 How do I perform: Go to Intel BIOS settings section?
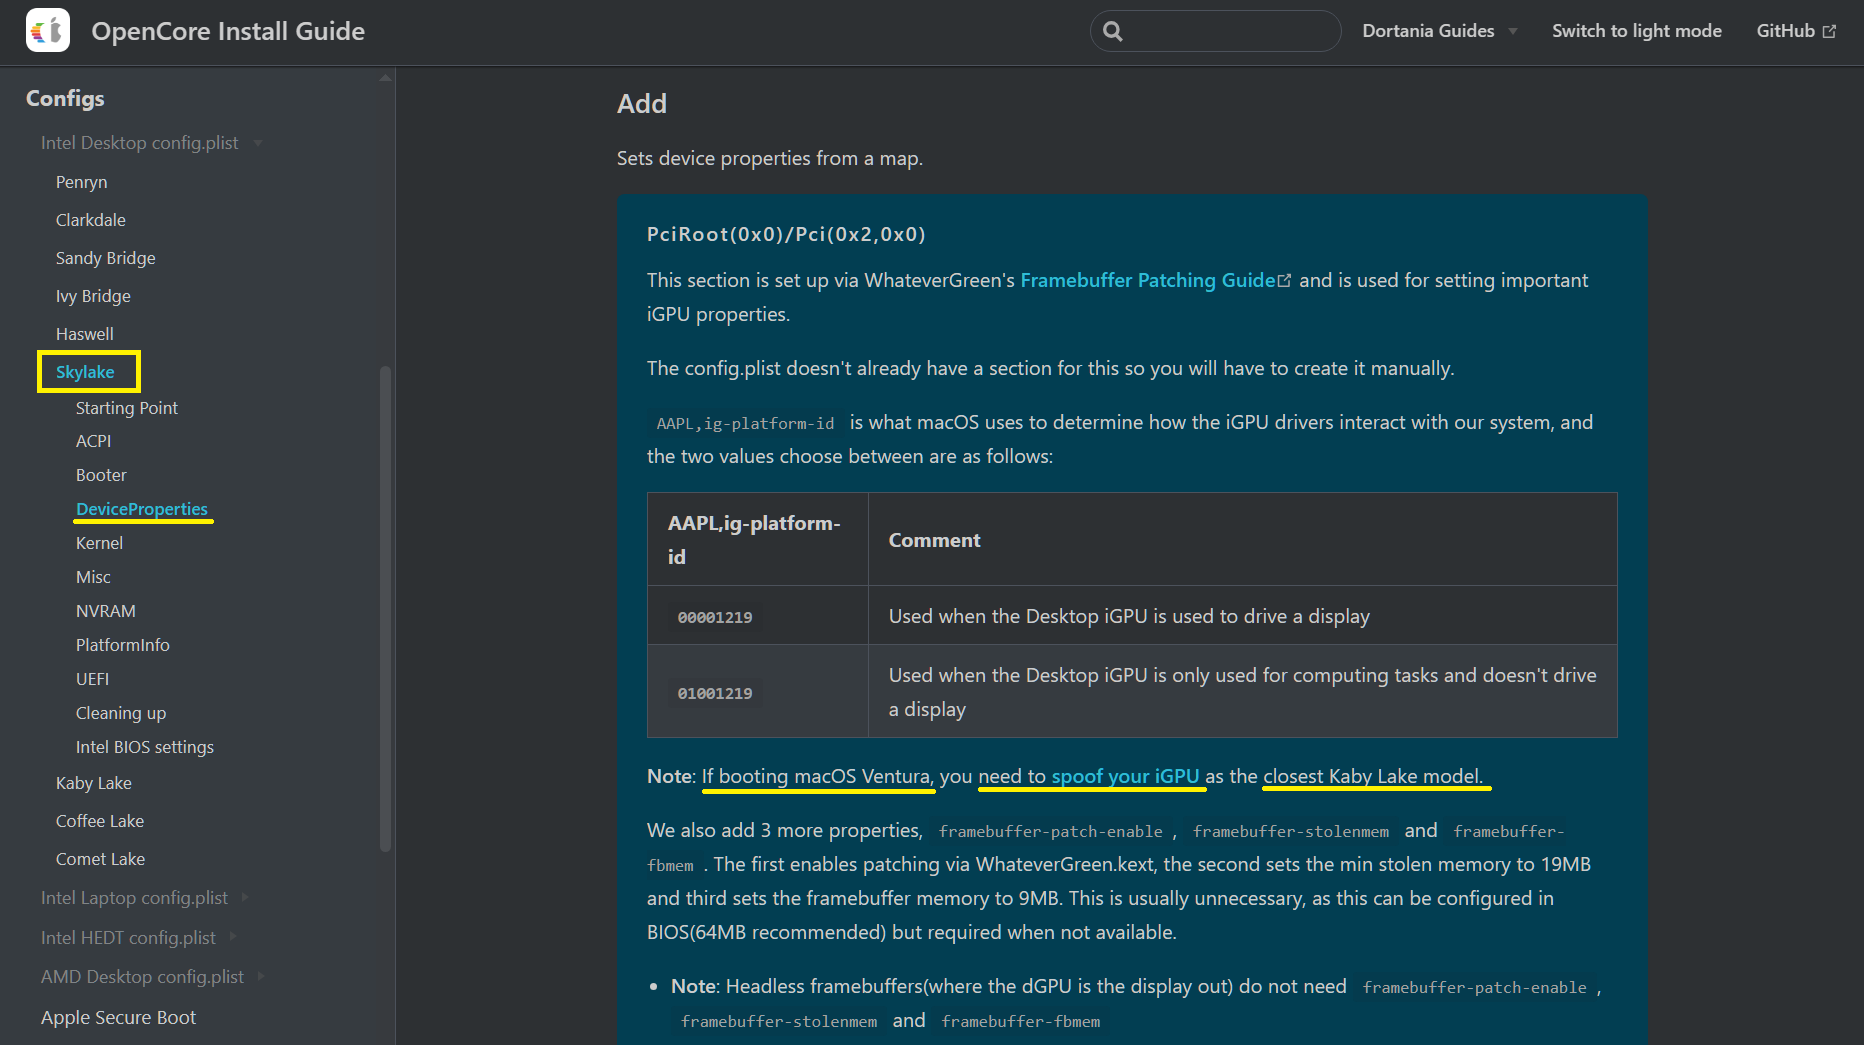145,747
